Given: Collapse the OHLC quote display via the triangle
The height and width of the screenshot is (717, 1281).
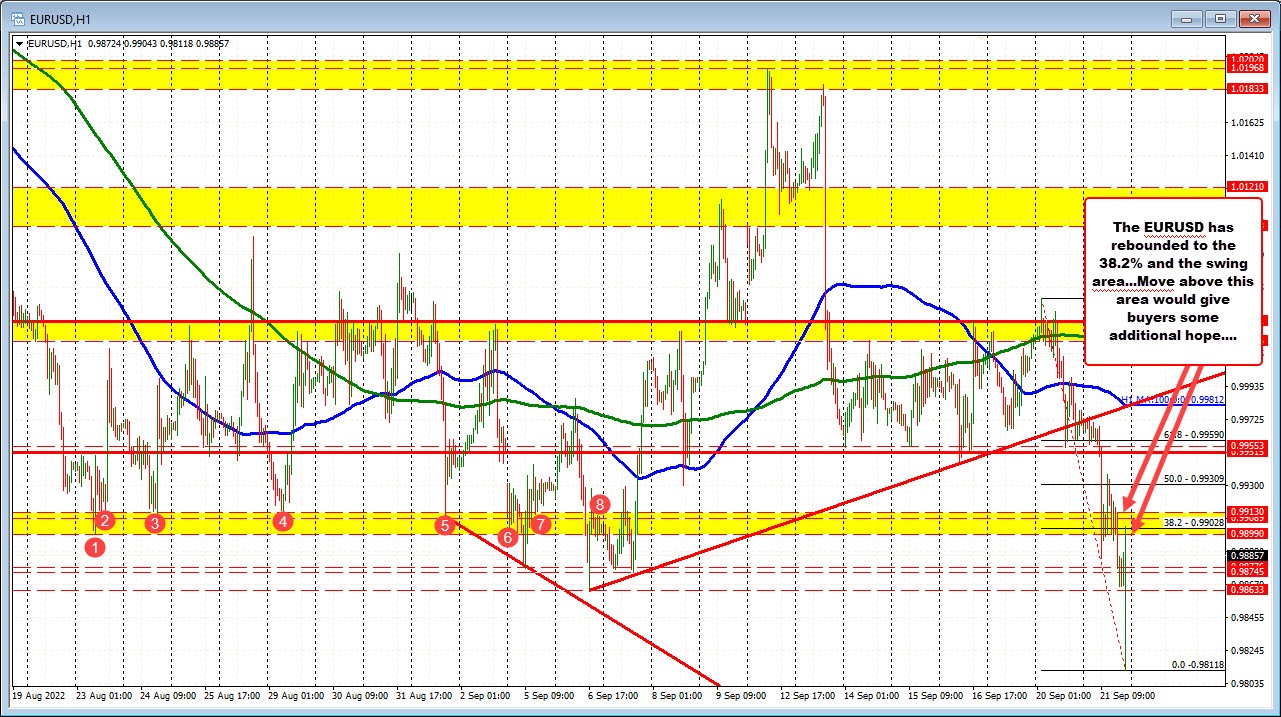Looking at the screenshot, I should 19,43.
